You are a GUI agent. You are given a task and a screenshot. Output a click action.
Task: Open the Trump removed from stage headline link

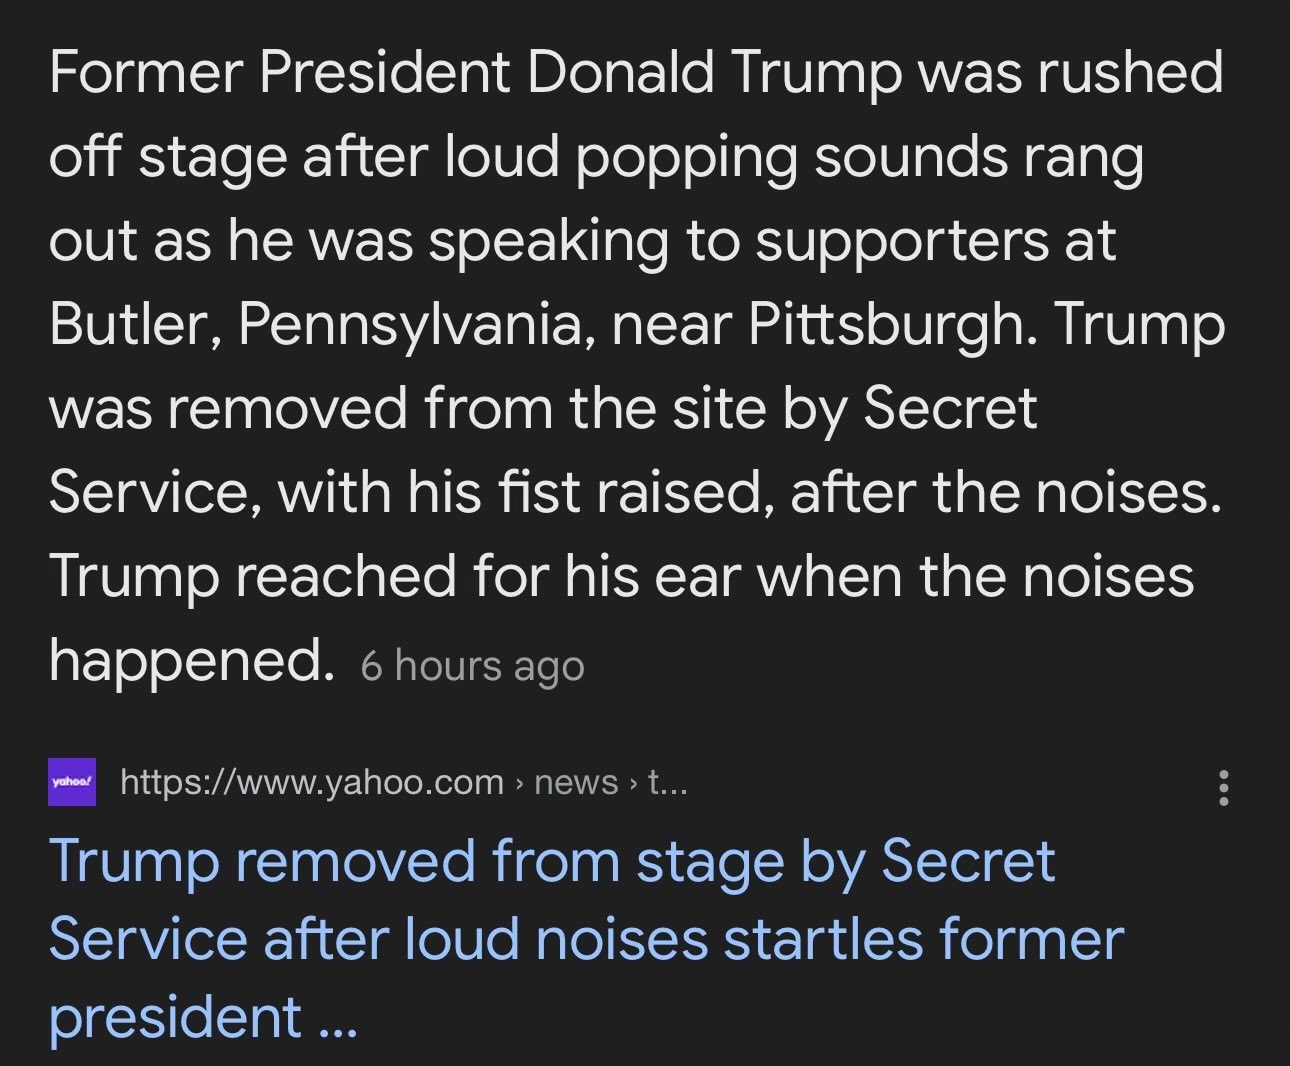pyautogui.click(x=586, y=938)
